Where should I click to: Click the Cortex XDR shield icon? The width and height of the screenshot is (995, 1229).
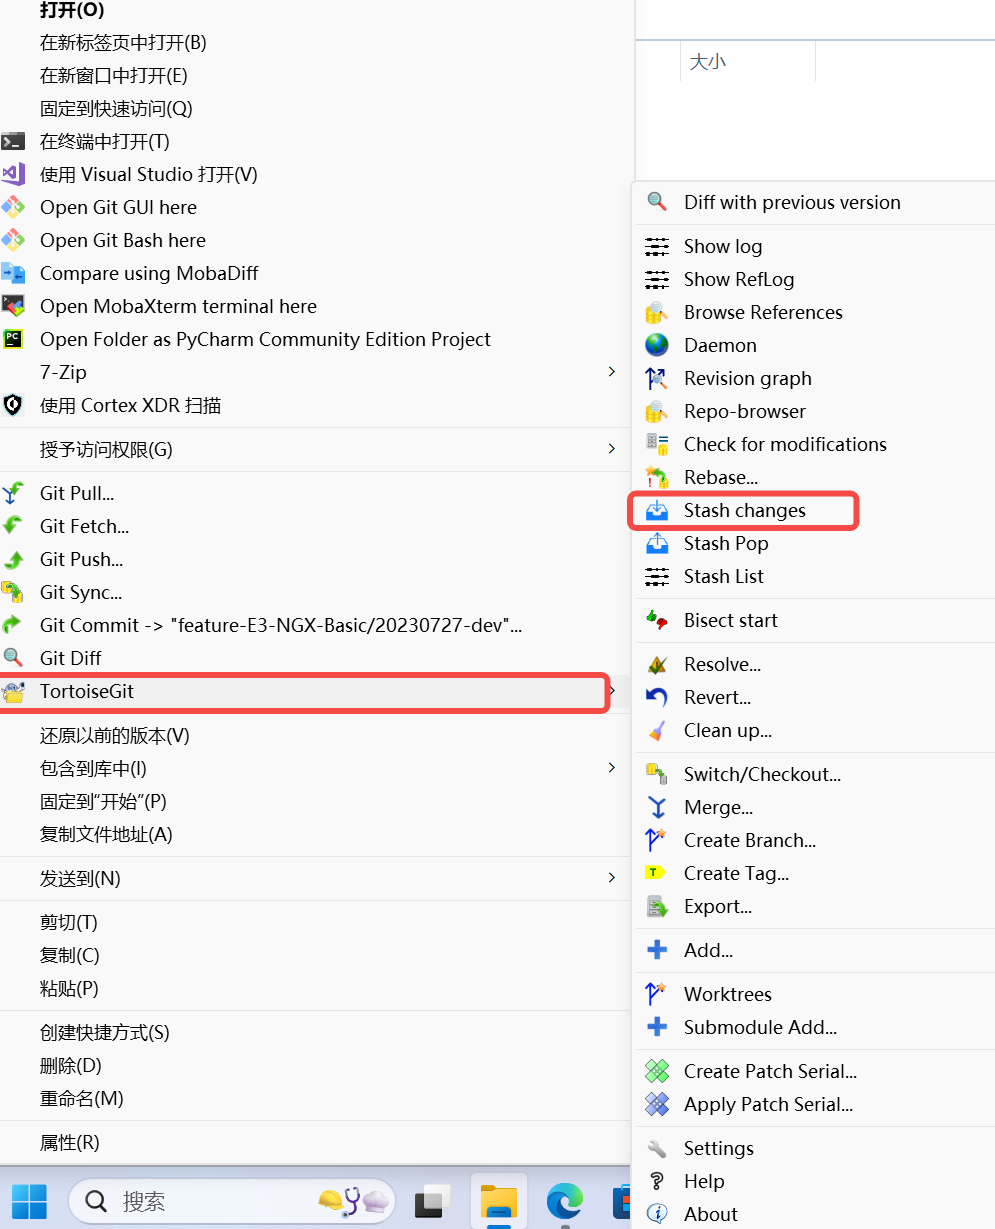coord(12,405)
